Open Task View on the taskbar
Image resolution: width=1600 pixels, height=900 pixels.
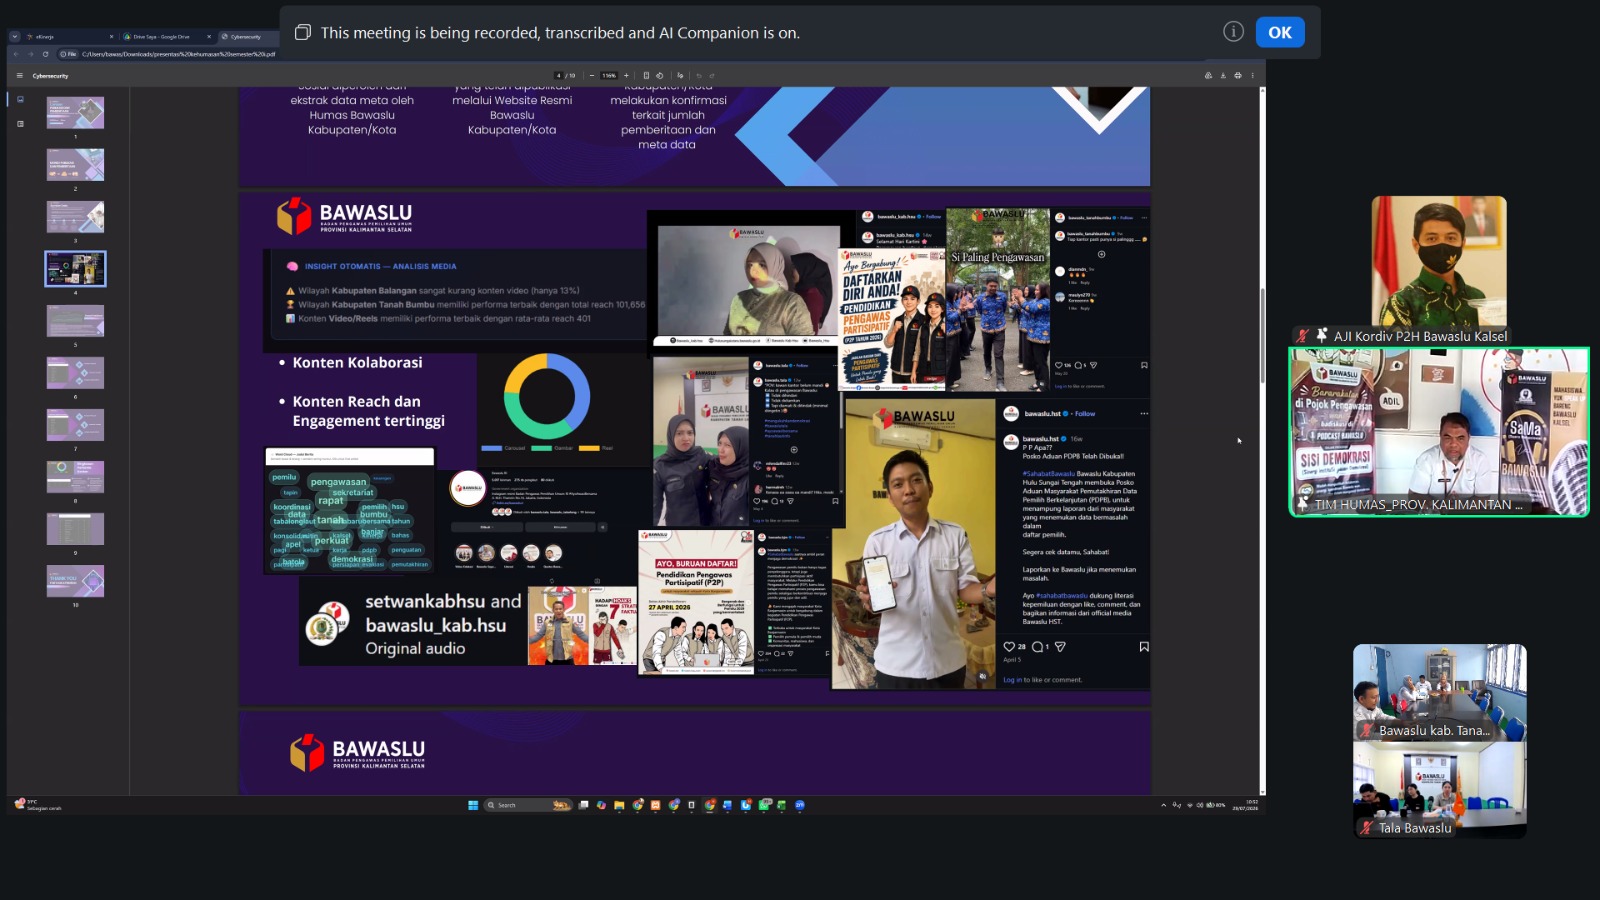[x=584, y=805]
